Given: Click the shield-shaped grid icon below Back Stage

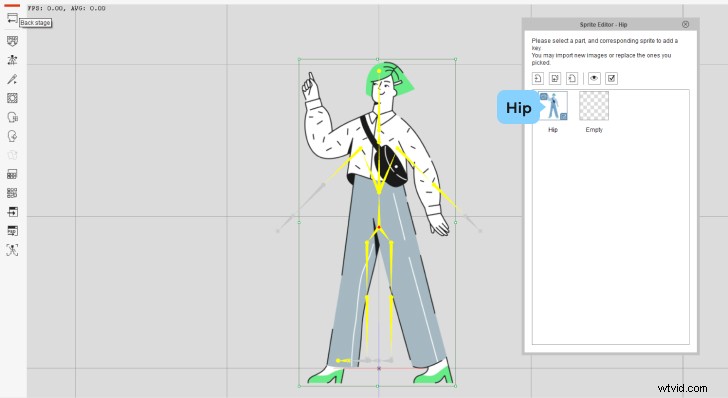Looking at the screenshot, I should point(12,41).
